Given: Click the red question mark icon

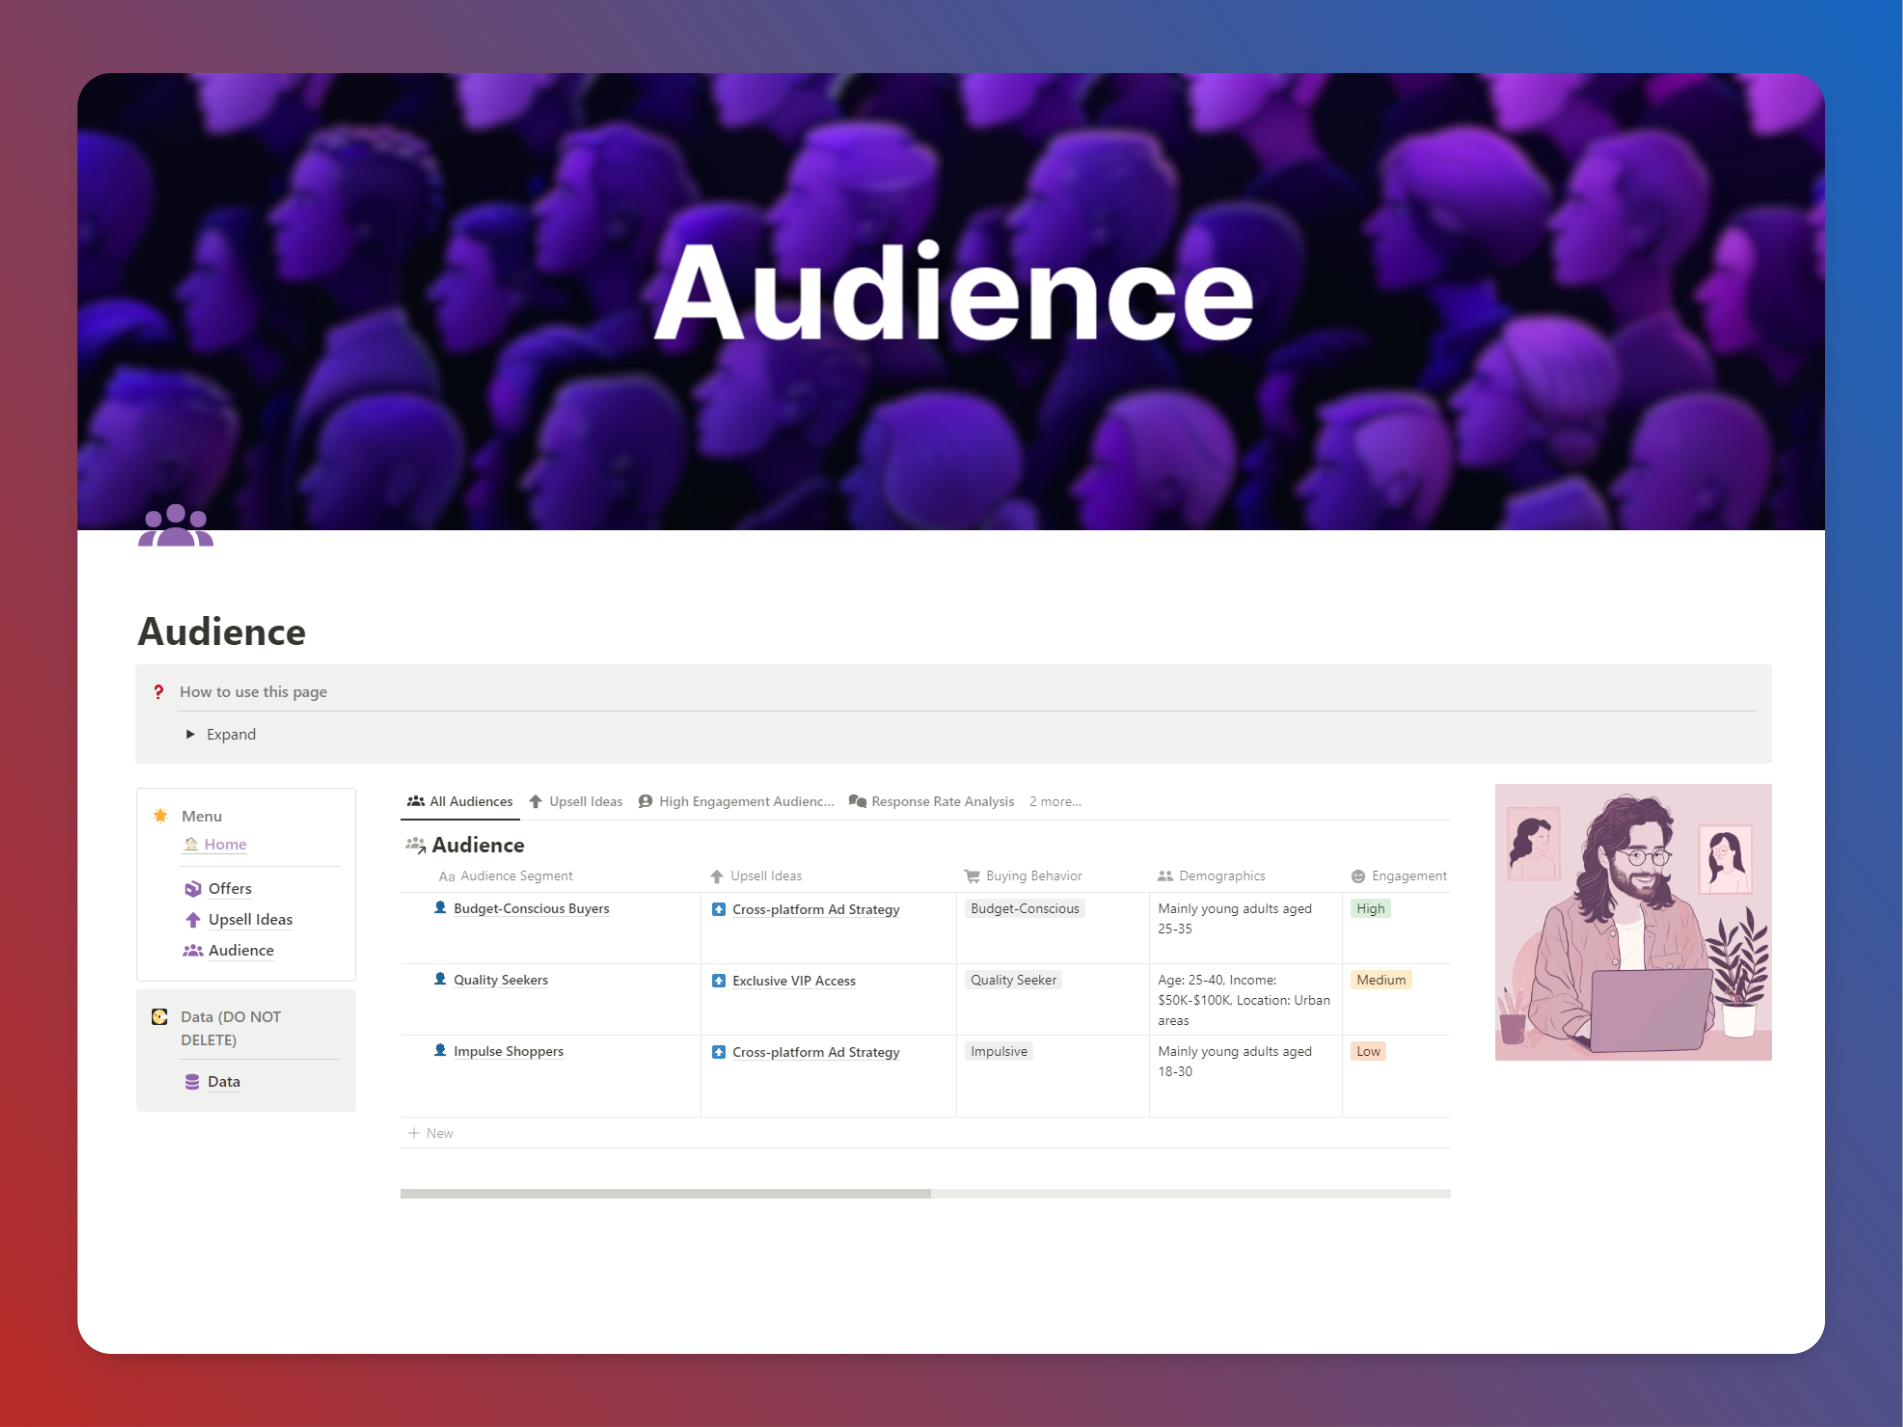Looking at the screenshot, I should [x=158, y=692].
